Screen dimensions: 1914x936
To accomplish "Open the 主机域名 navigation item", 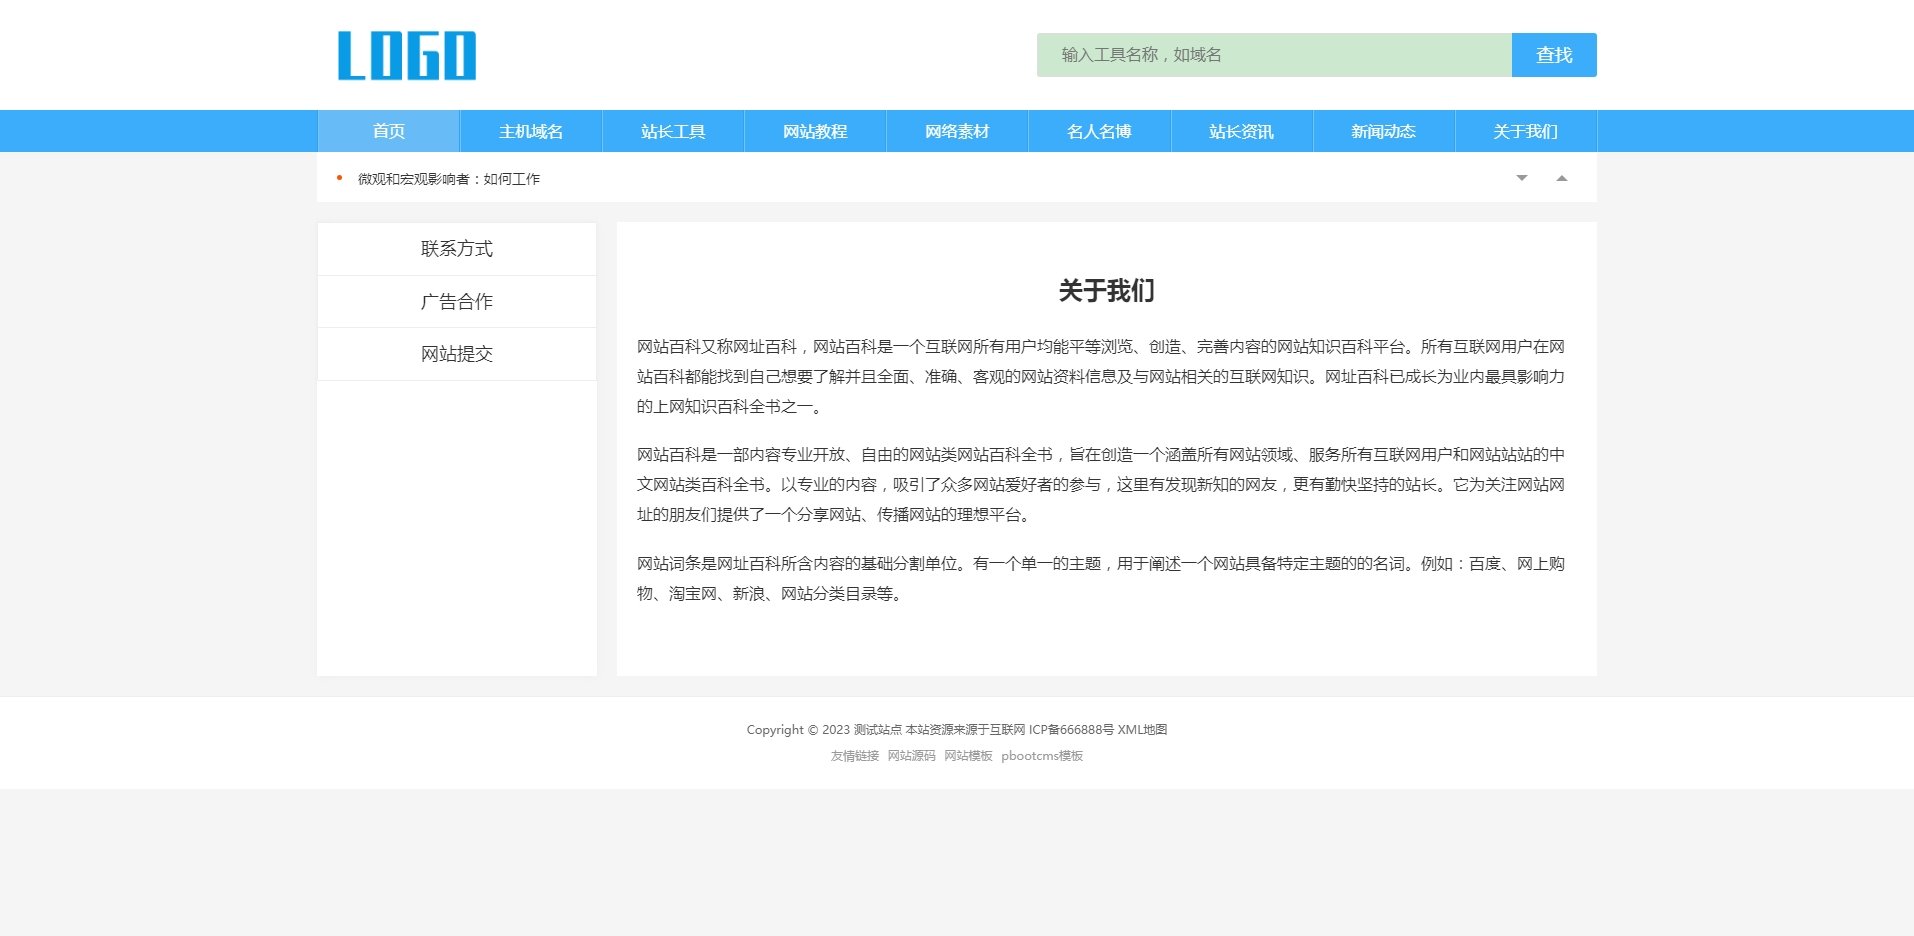I will click(530, 130).
